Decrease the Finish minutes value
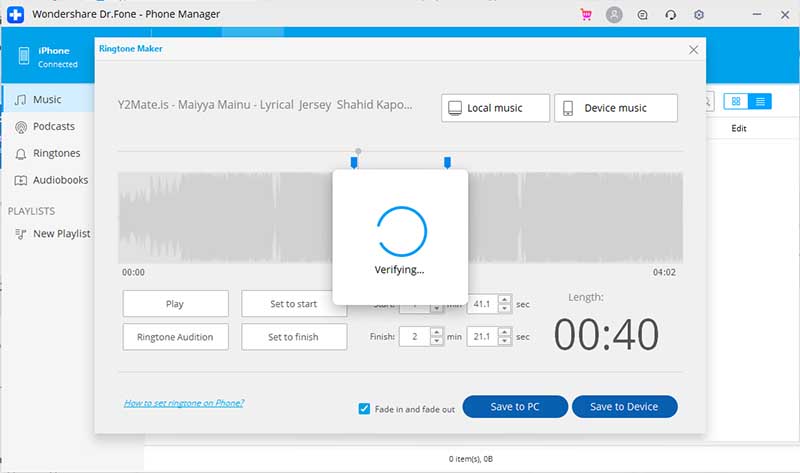The image size is (800, 473). [436, 341]
